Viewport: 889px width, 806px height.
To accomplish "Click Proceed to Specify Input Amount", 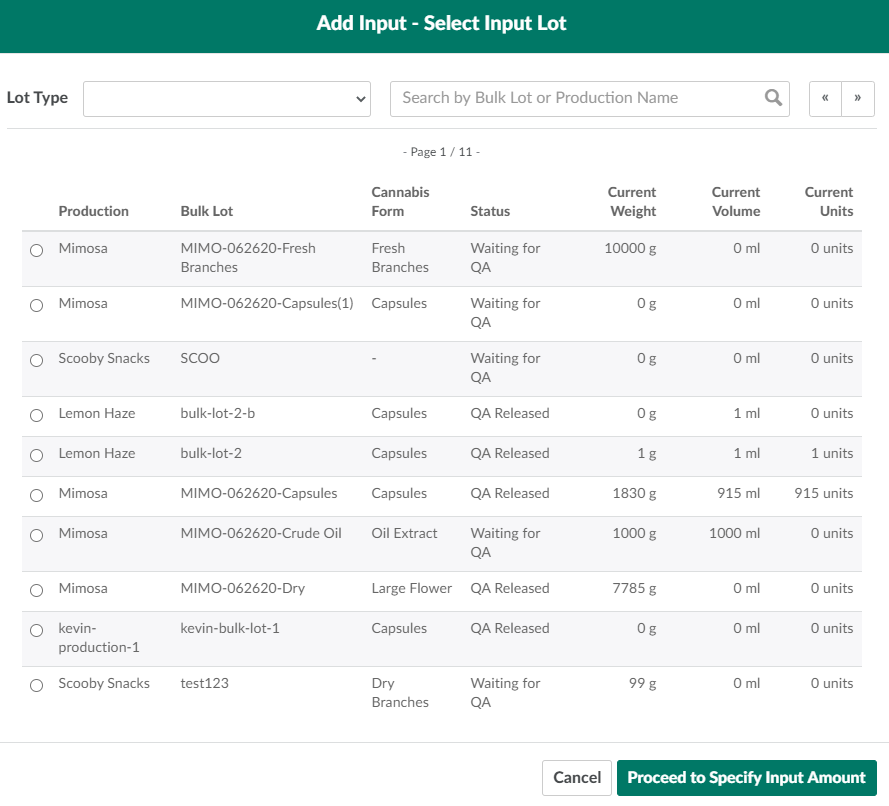I will click(x=746, y=778).
